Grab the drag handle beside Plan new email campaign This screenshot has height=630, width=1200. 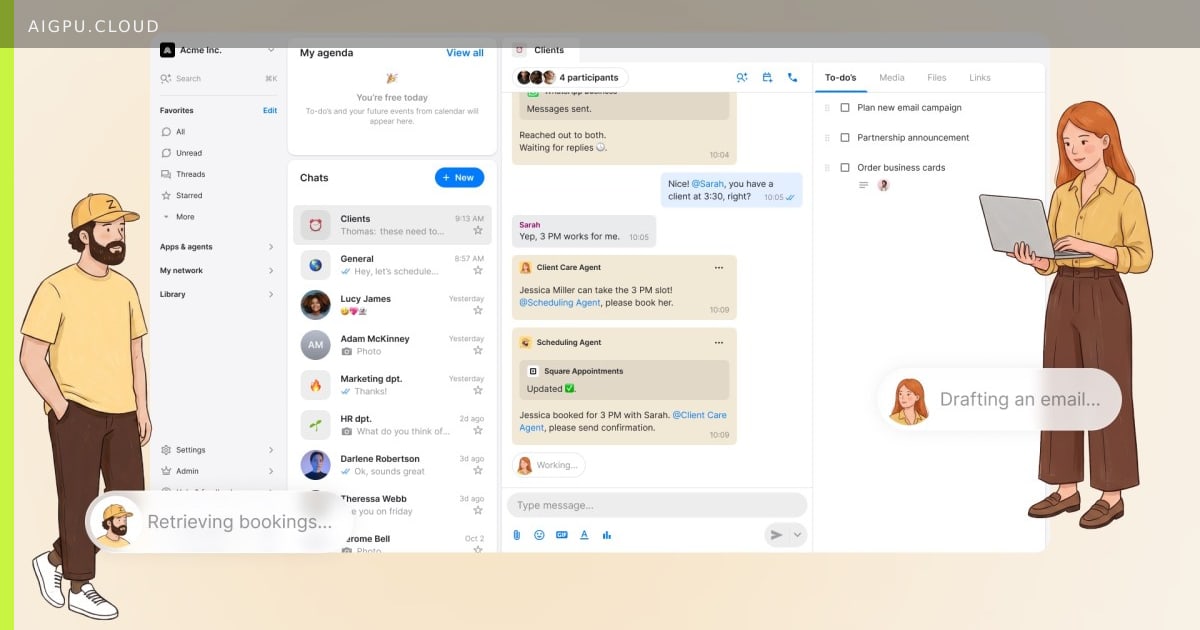coord(827,107)
